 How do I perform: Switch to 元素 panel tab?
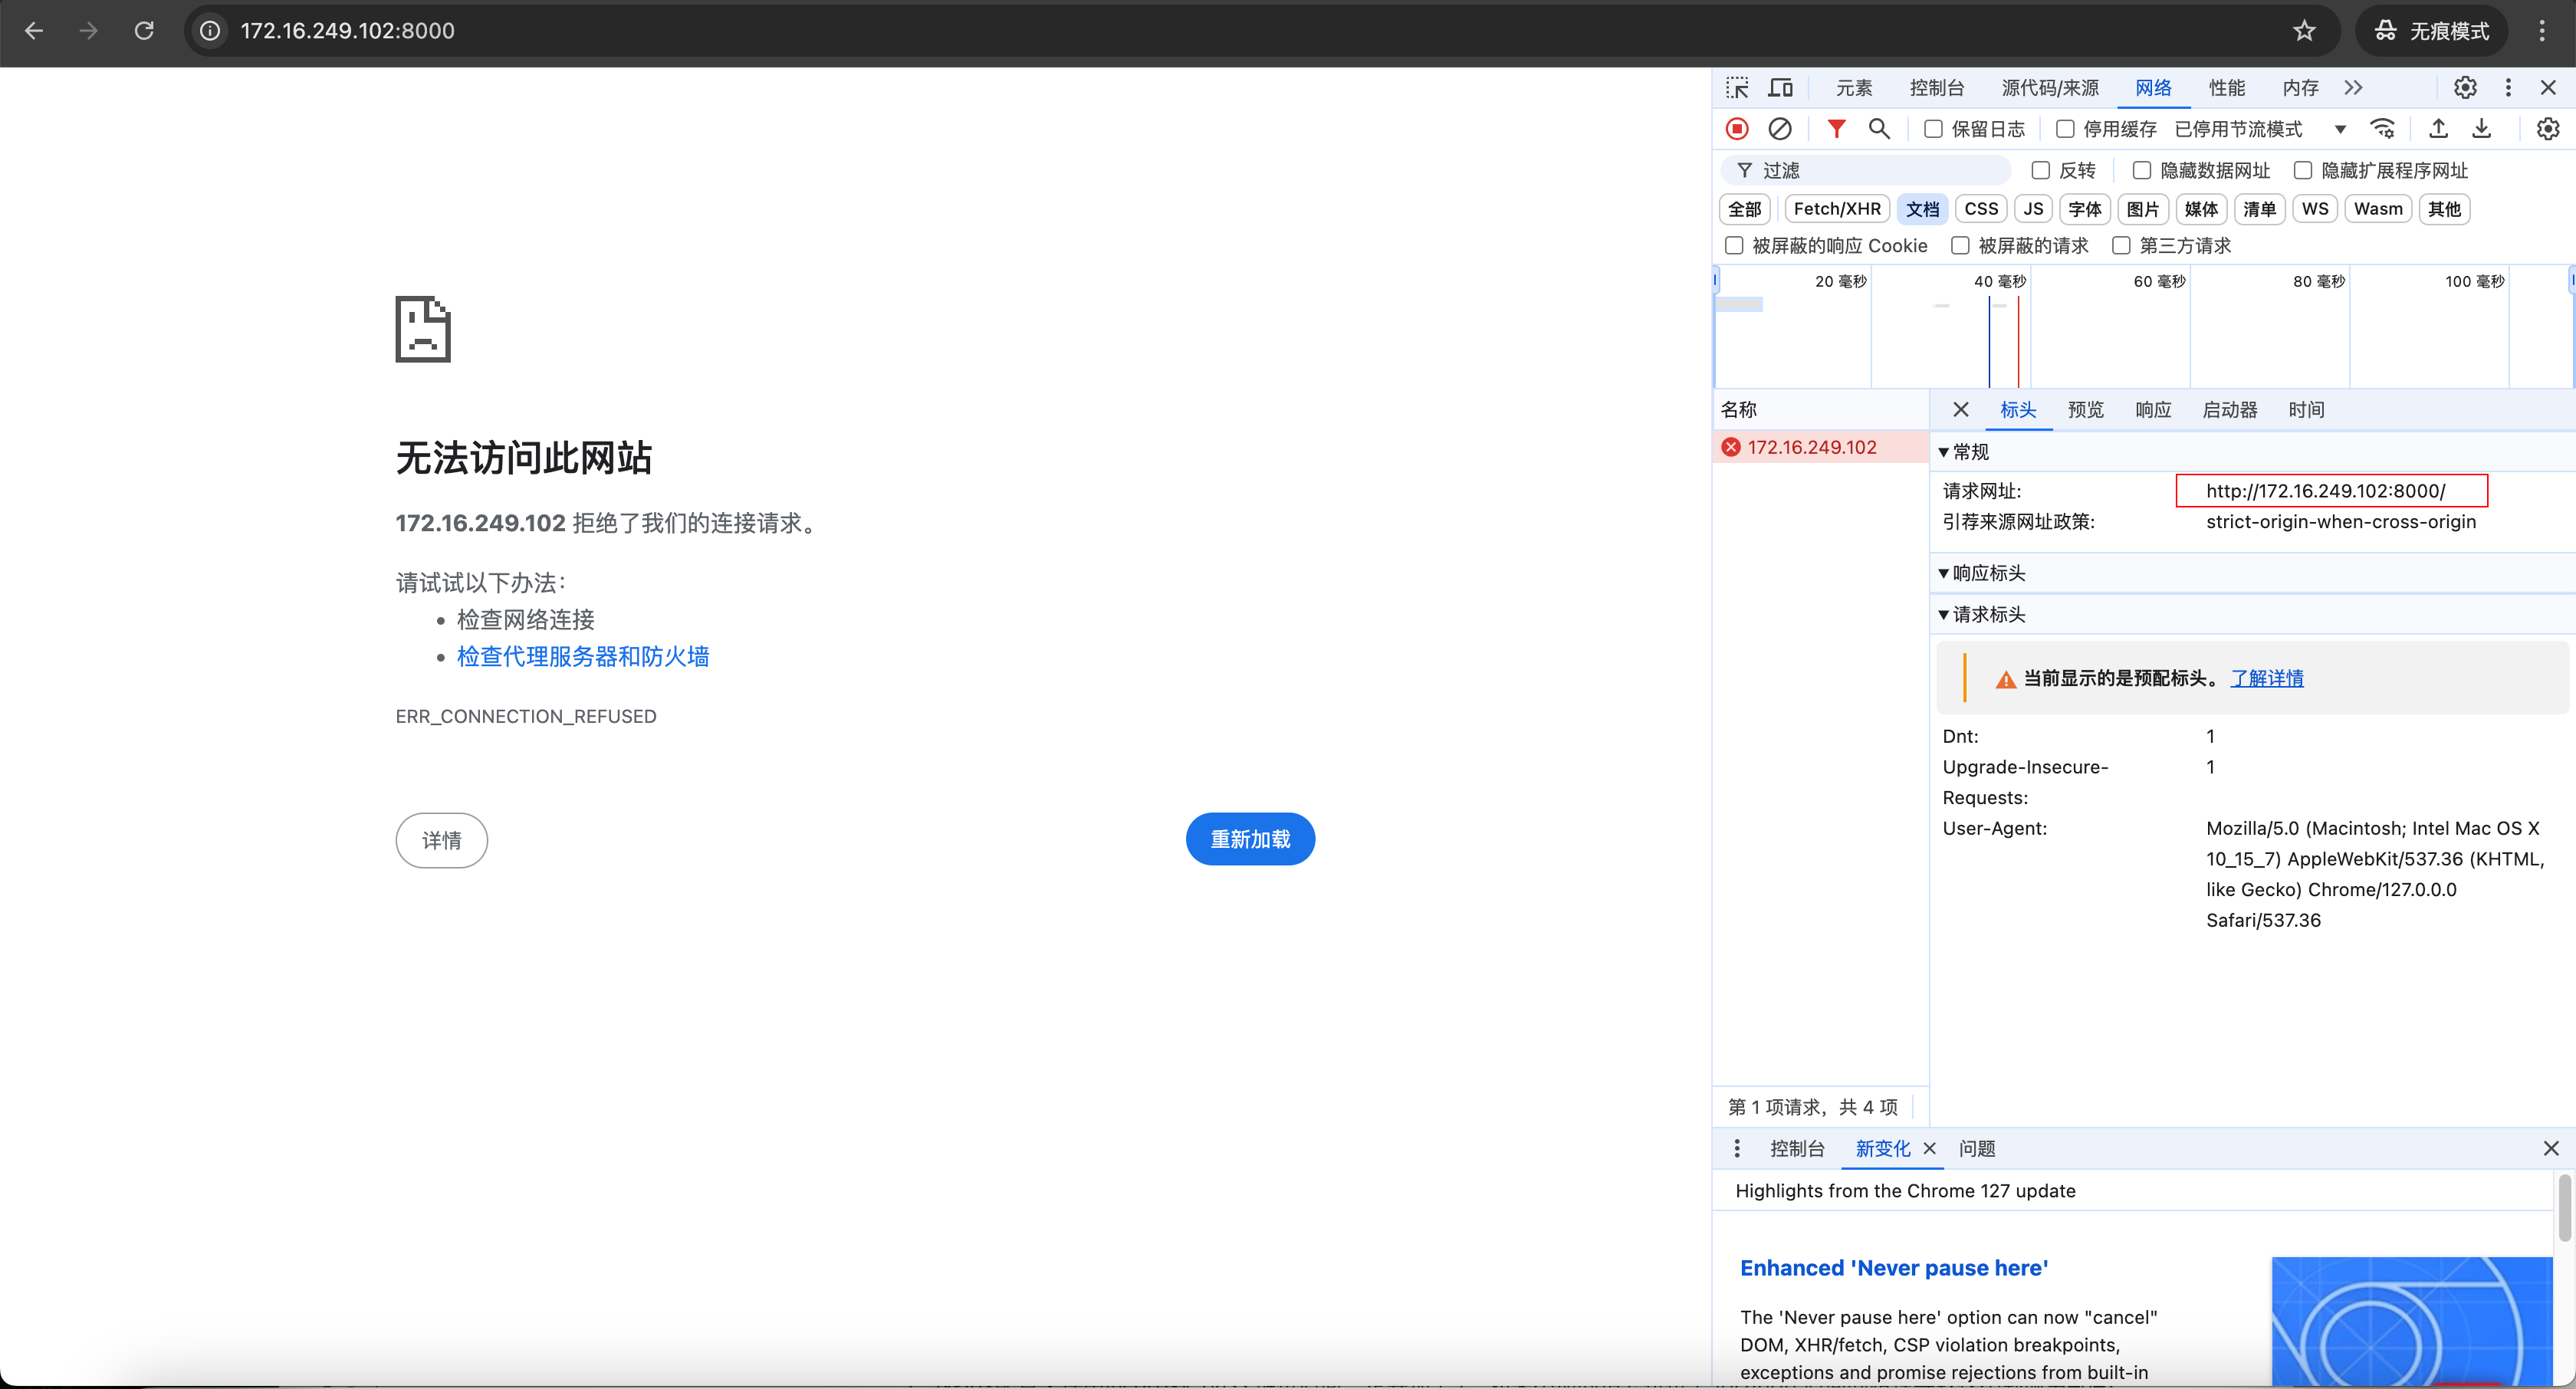coord(1853,88)
